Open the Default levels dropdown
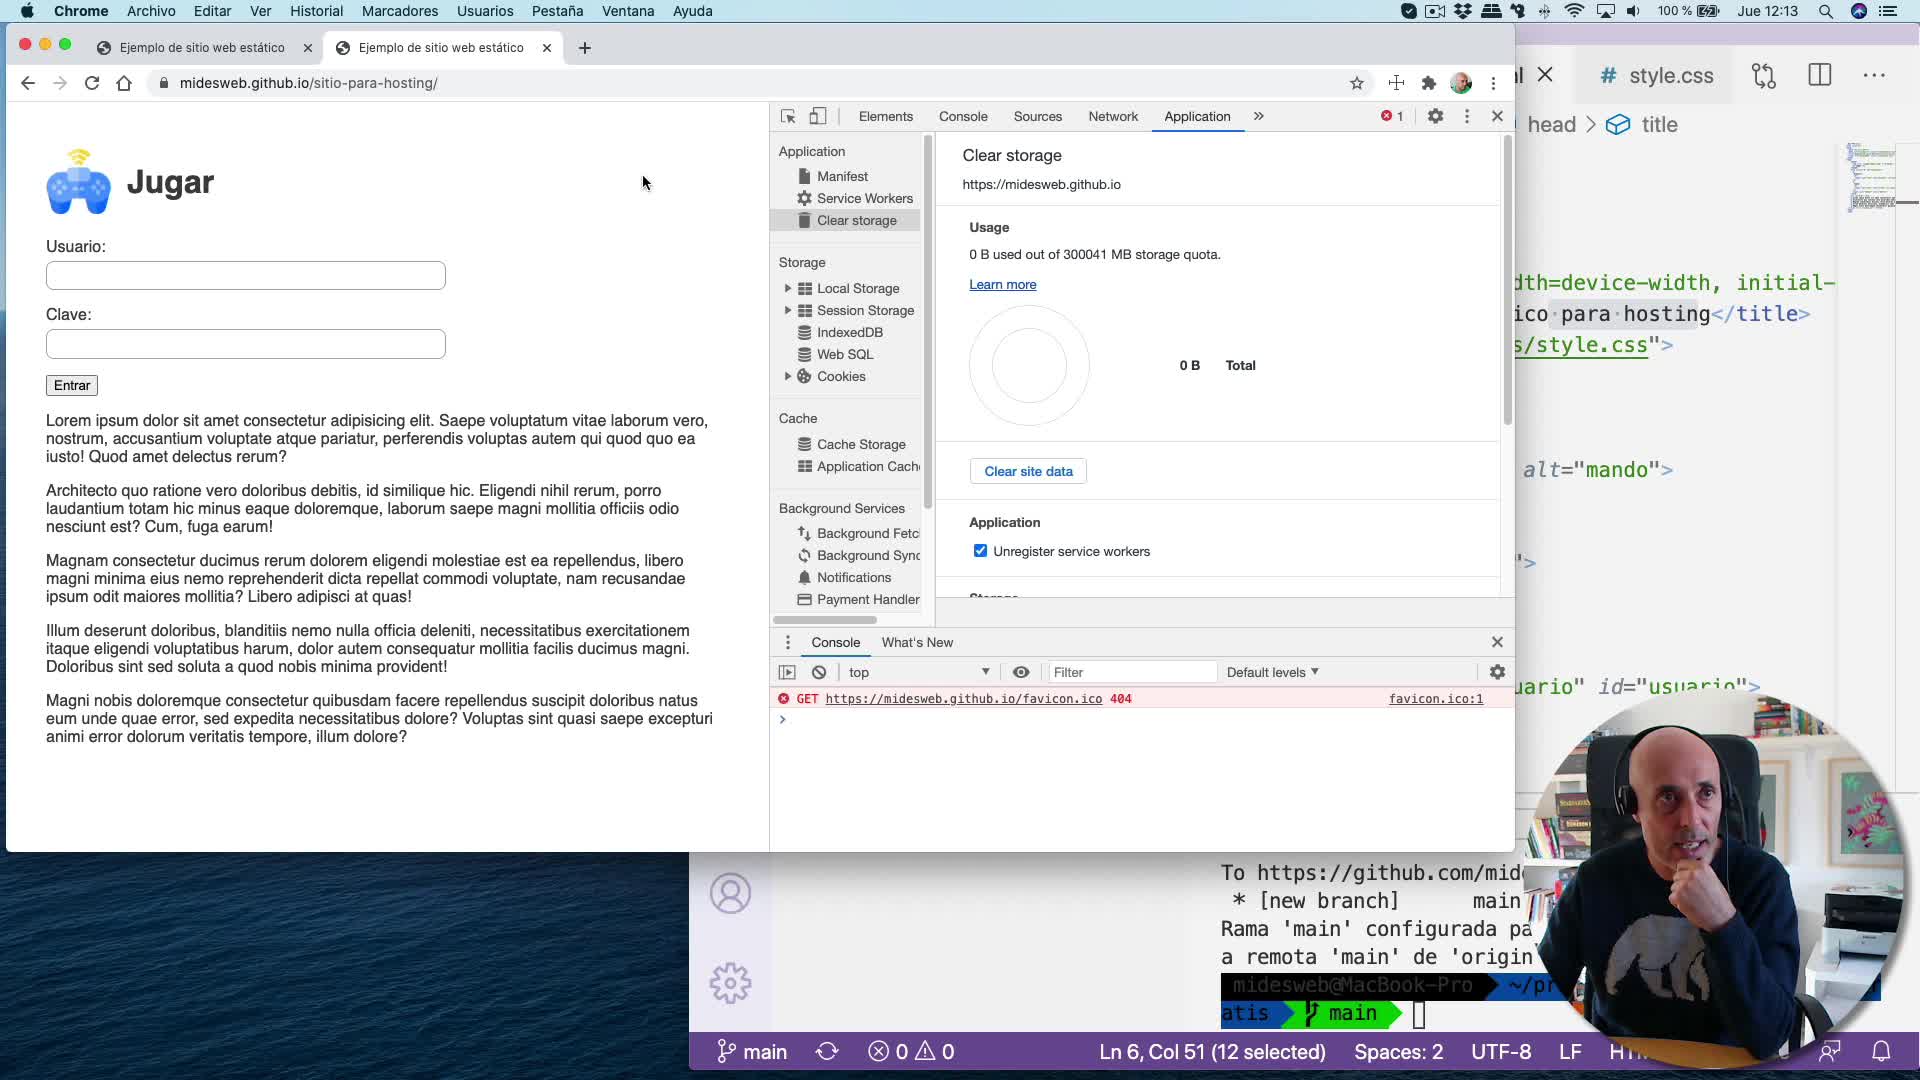The width and height of the screenshot is (1920, 1080). click(x=1271, y=672)
